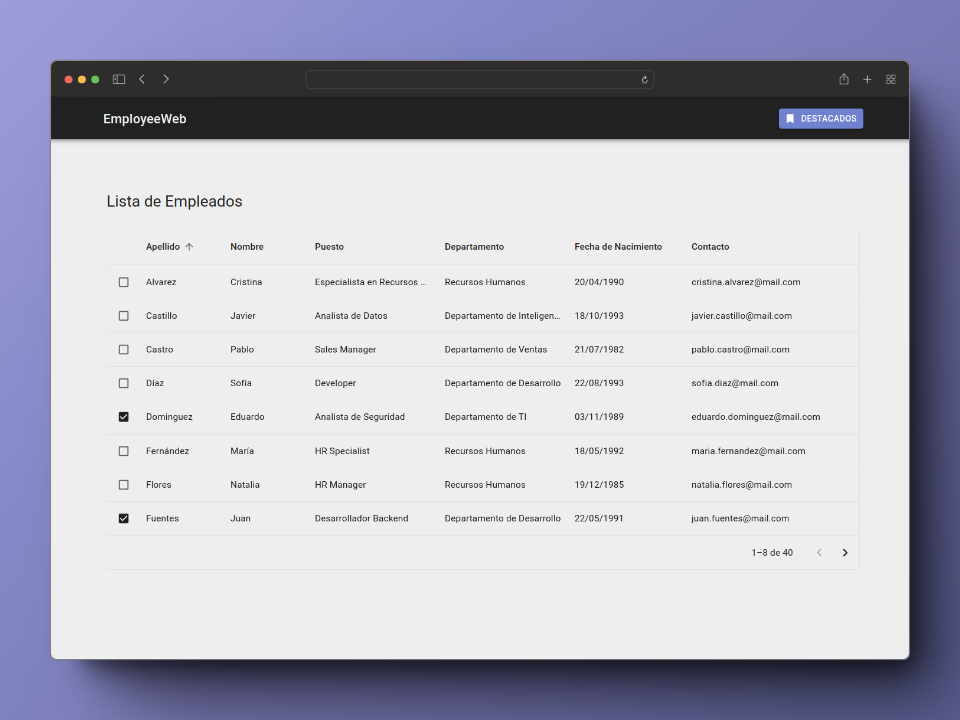The image size is (960, 720).
Task: Click the Developer position cell
Action: (x=335, y=383)
